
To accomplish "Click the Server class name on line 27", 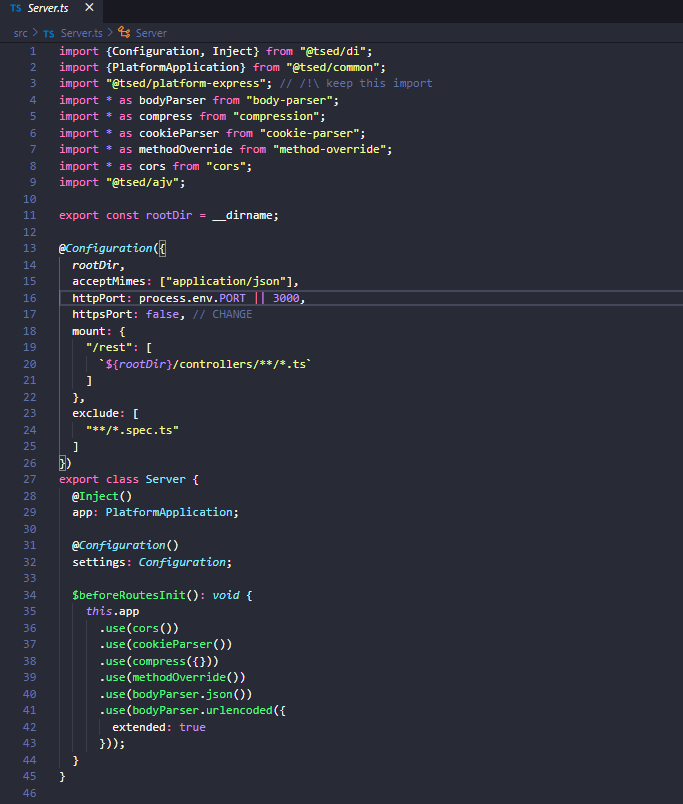I will [x=165, y=479].
